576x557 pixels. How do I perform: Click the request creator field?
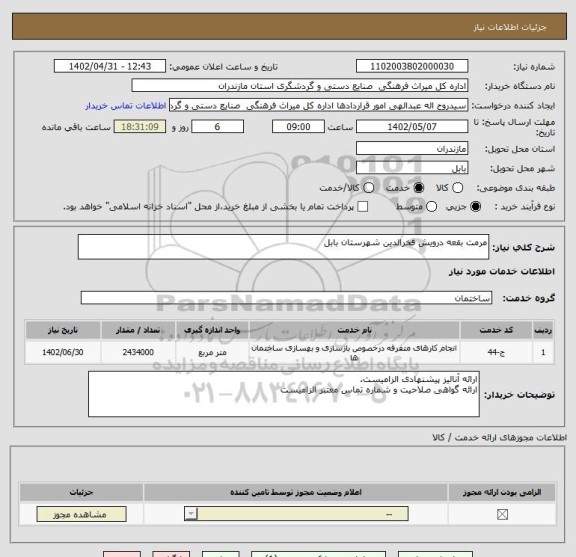(318, 105)
